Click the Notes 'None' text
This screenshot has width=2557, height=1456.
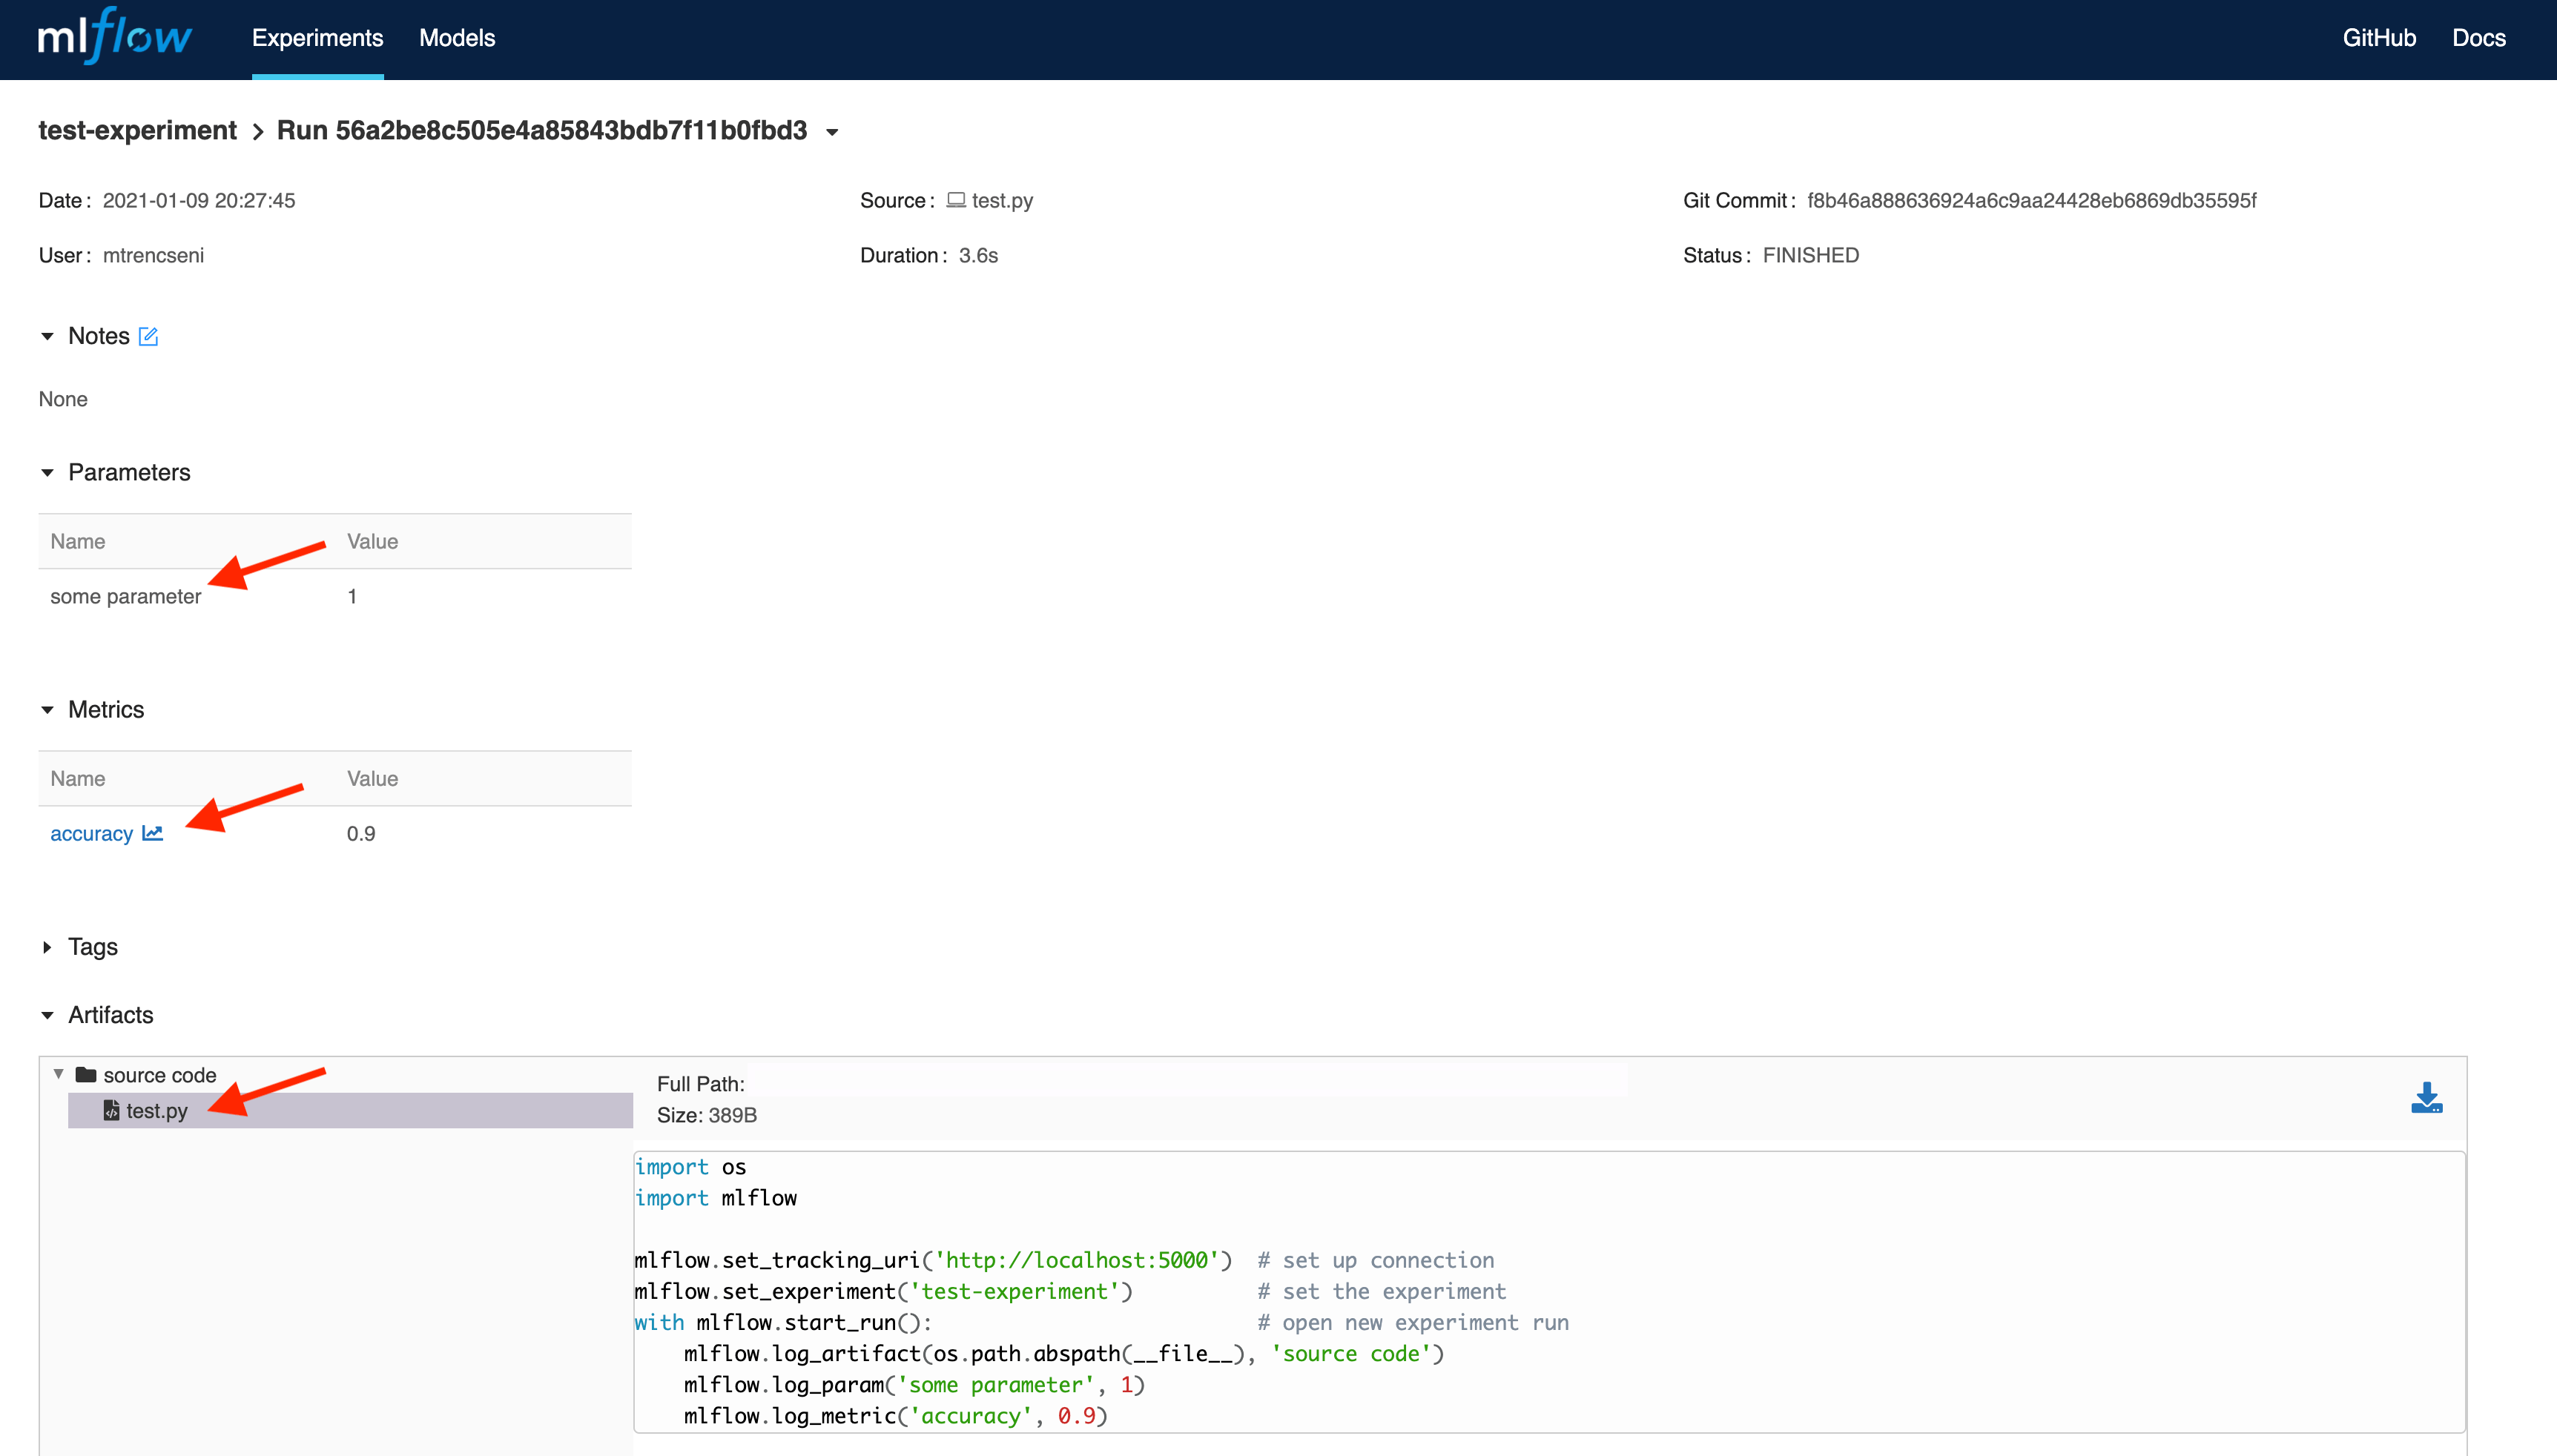coord(63,399)
